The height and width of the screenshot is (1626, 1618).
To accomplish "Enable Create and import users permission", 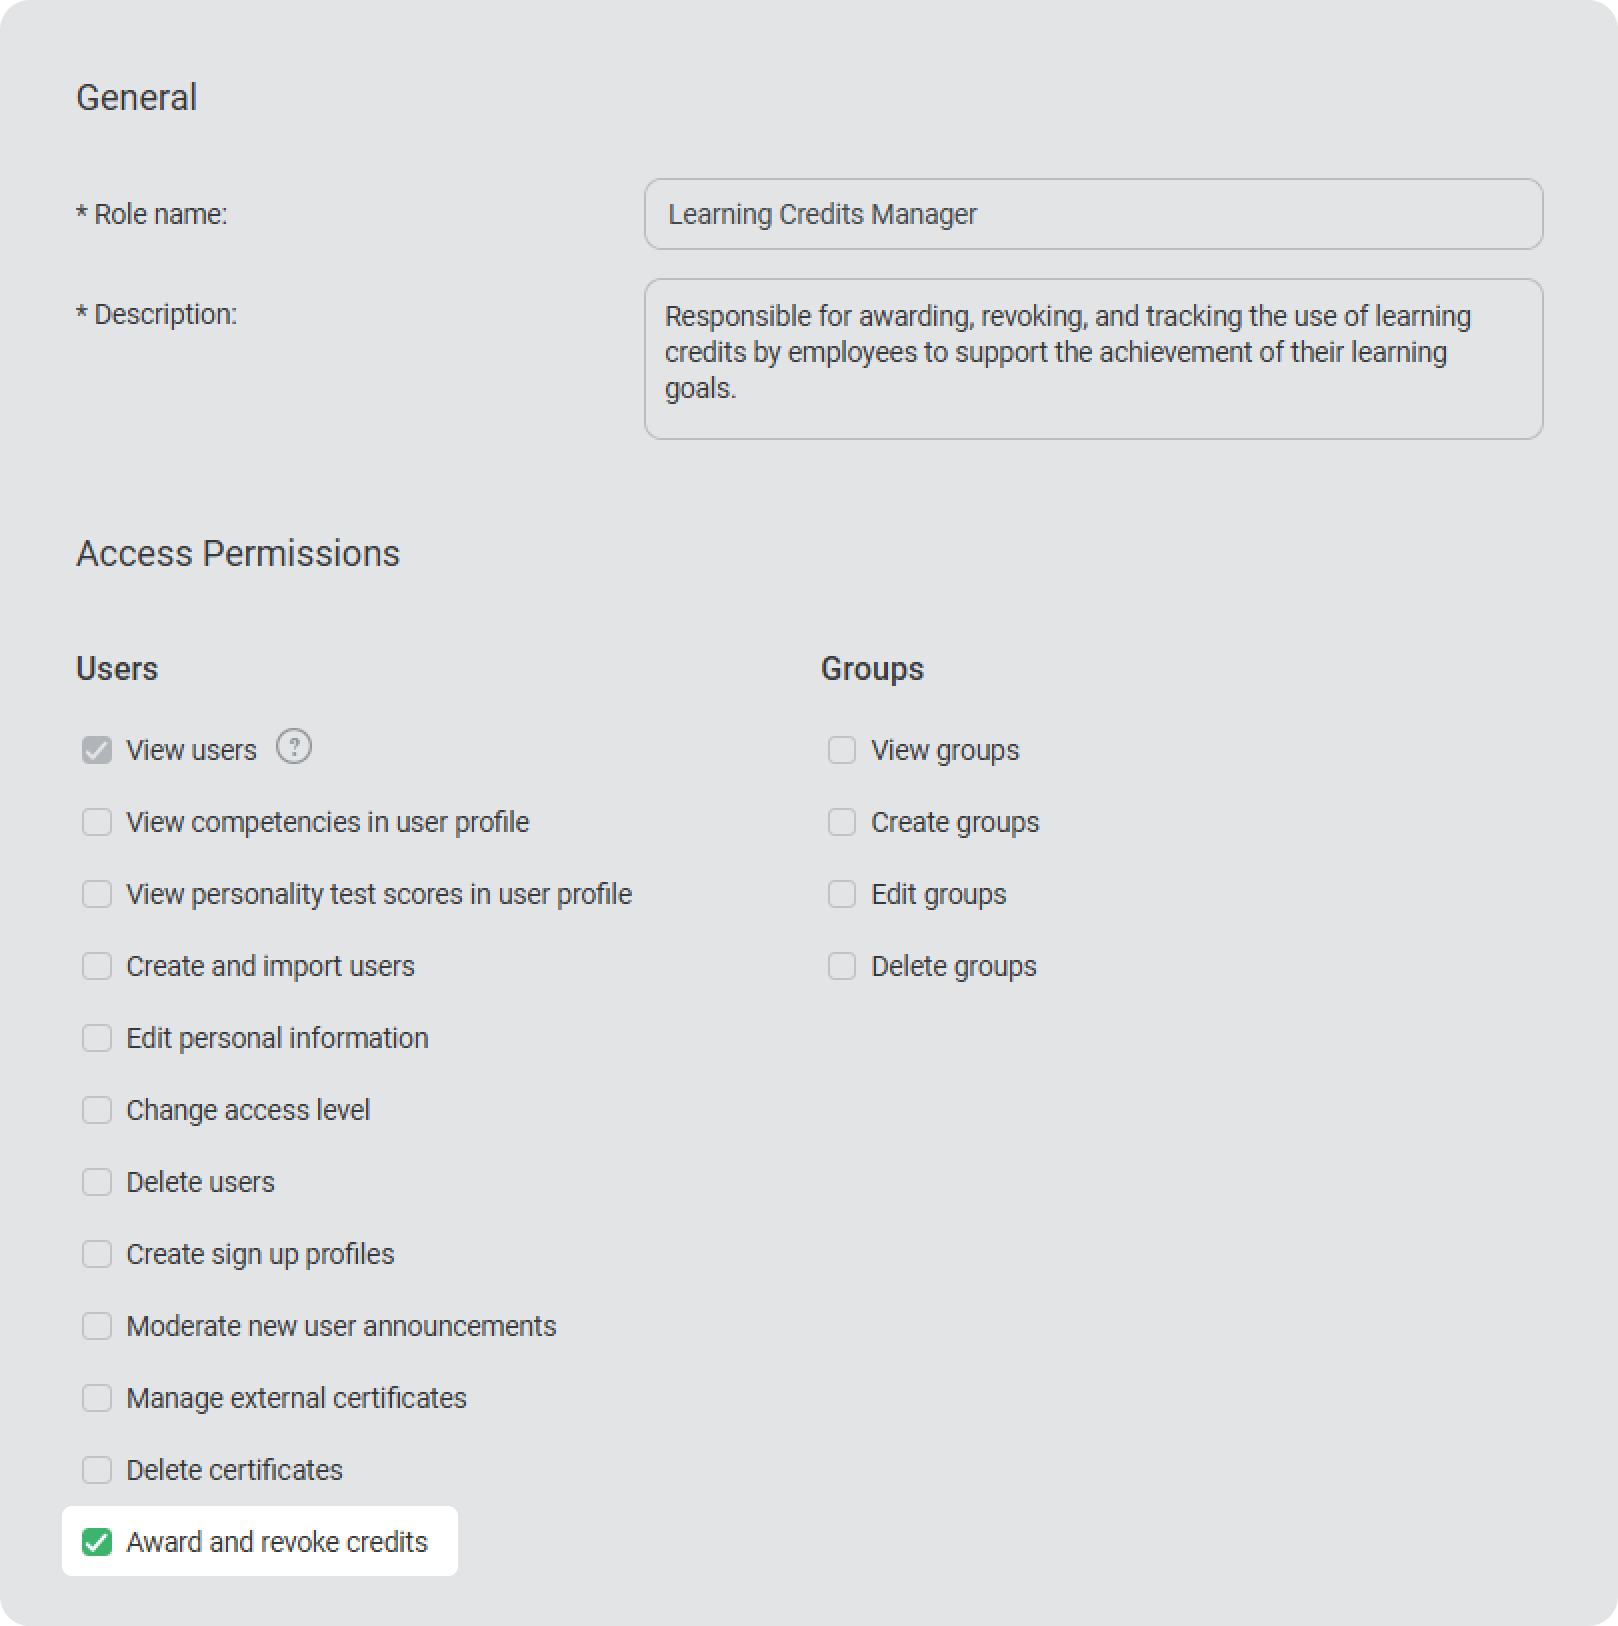I will click(x=97, y=966).
